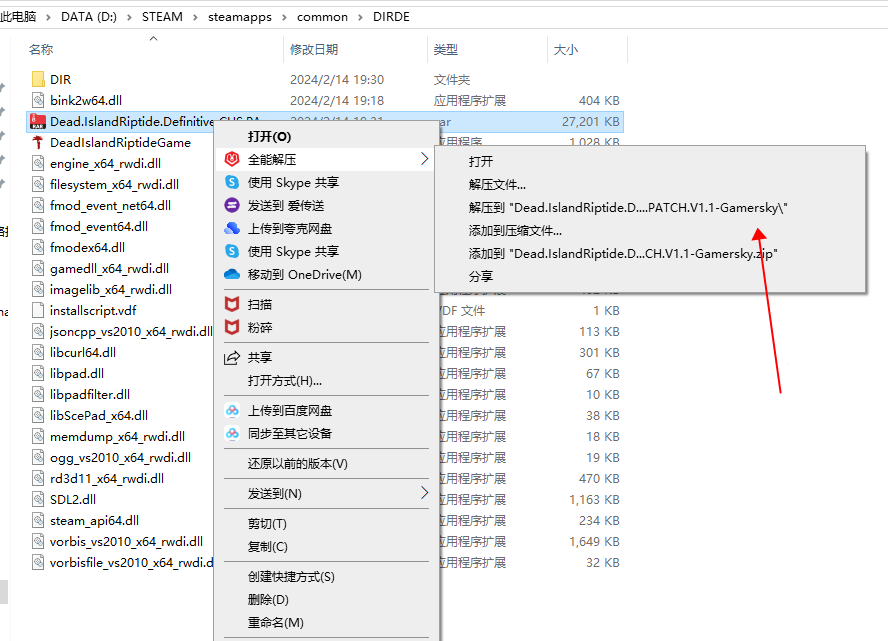
Task: Open breadcrumb dropdown arrow after STEAM
Action: (x=195, y=17)
